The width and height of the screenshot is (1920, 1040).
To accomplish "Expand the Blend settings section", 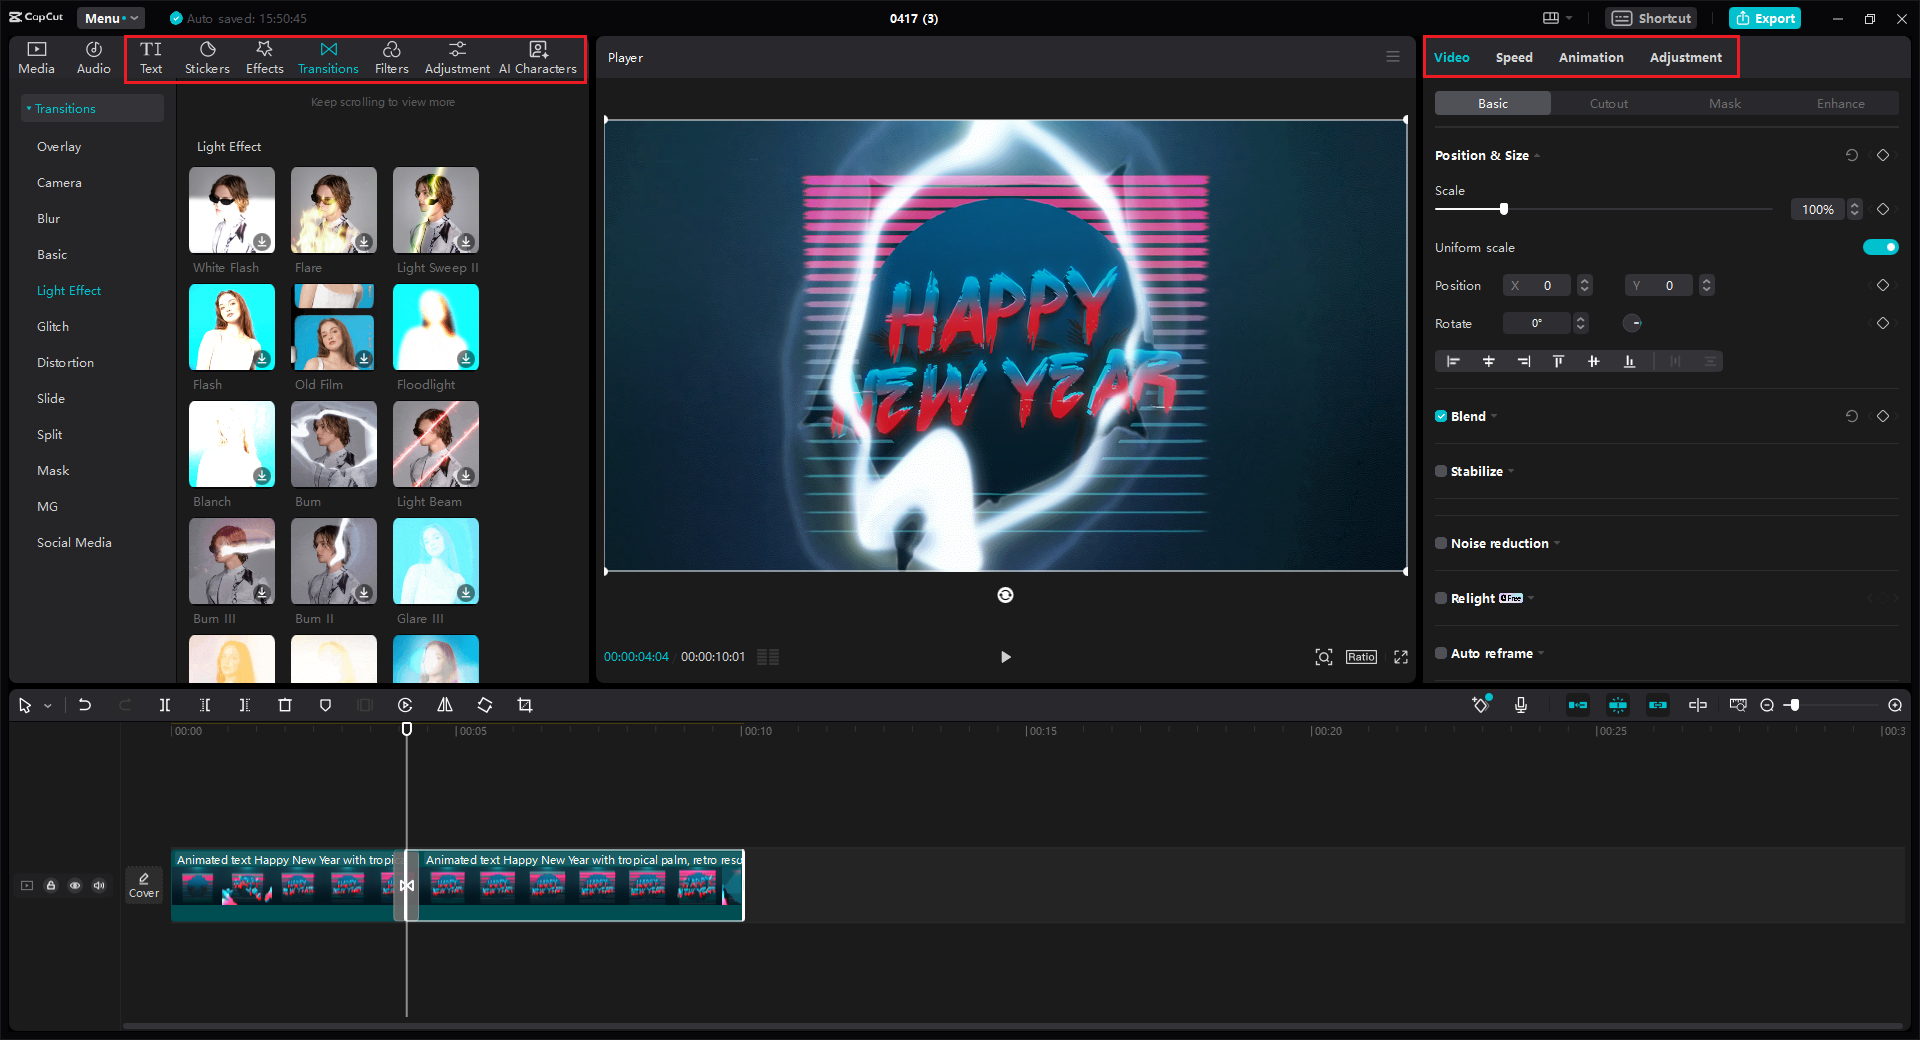I will coord(1495,416).
